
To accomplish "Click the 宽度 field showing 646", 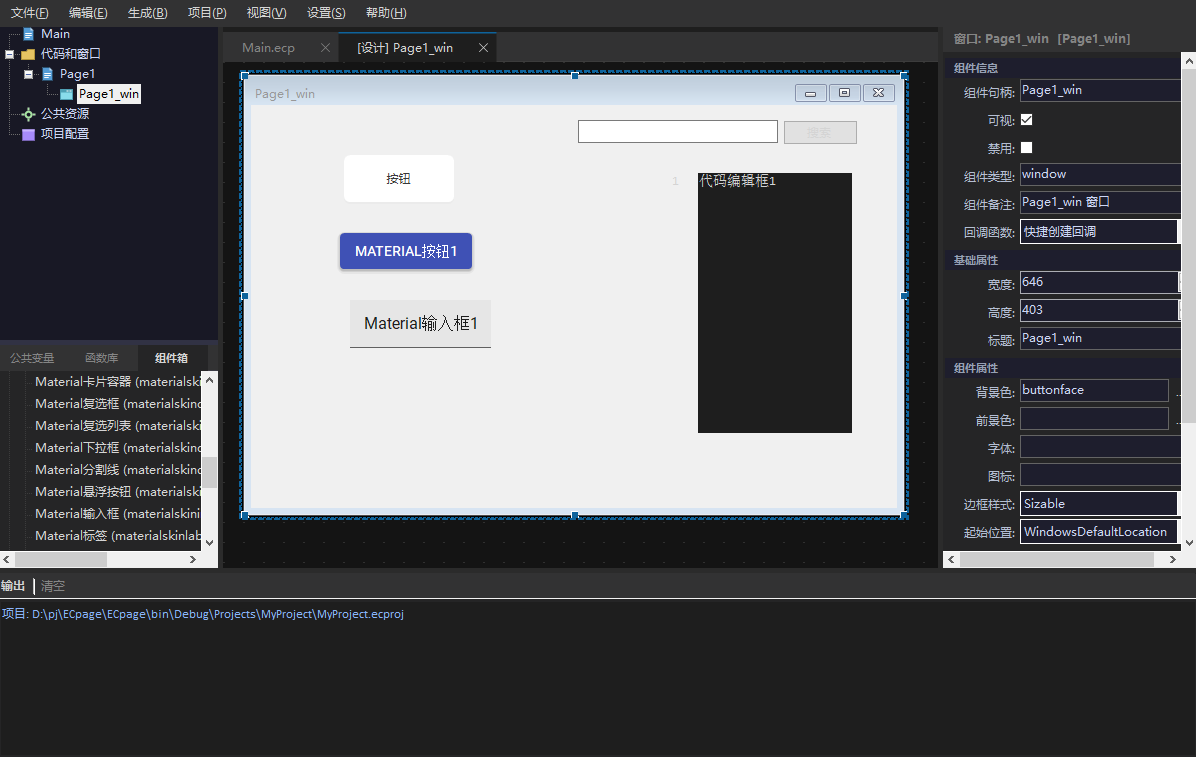I will (x=1098, y=282).
